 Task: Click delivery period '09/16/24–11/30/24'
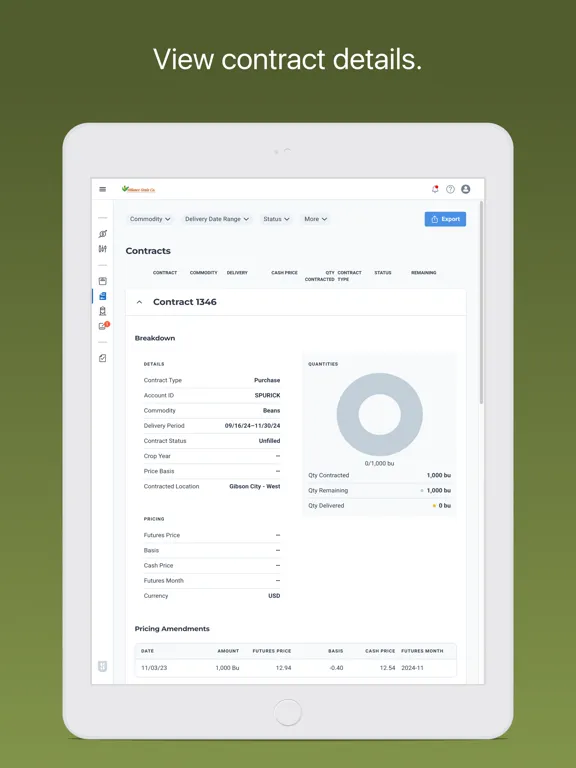coord(252,426)
